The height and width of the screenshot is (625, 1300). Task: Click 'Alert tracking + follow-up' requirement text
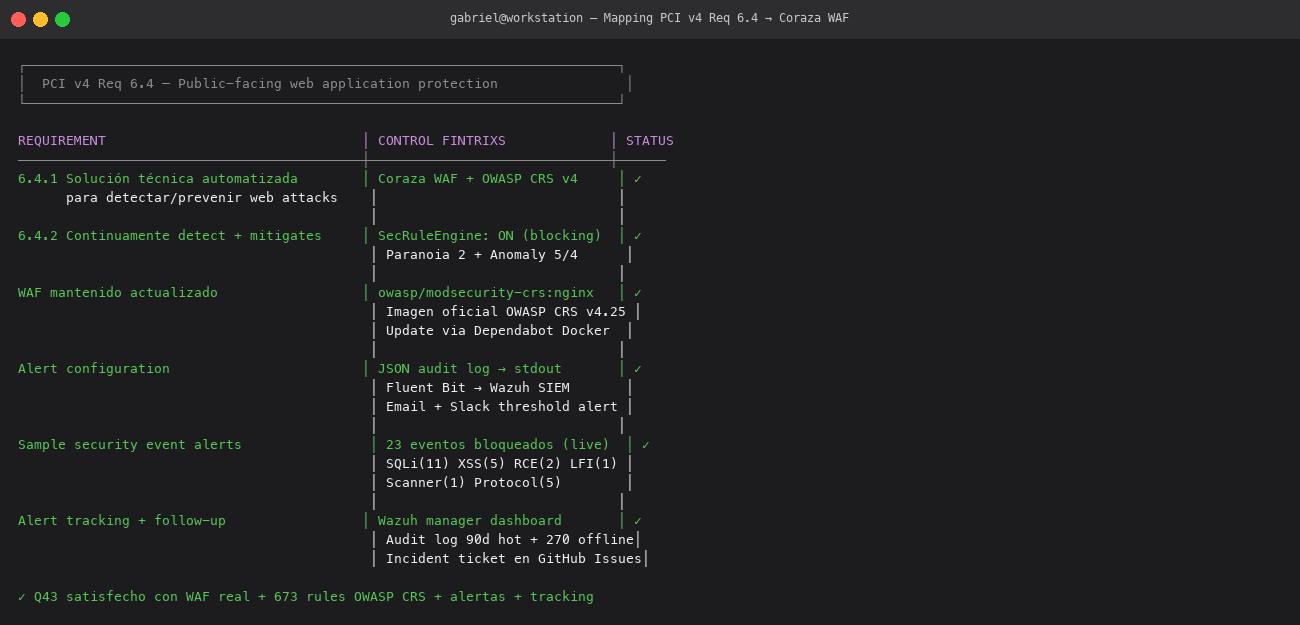pyautogui.click(x=122, y=521)
